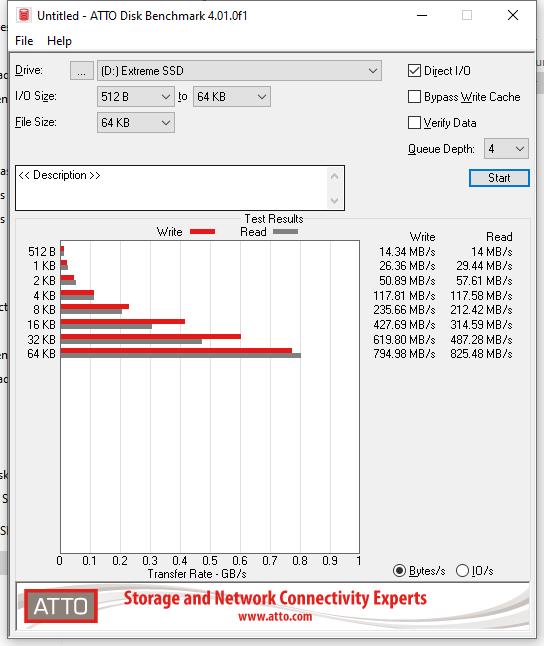Open the Queue Depth dropdown

tap(506, 149)
